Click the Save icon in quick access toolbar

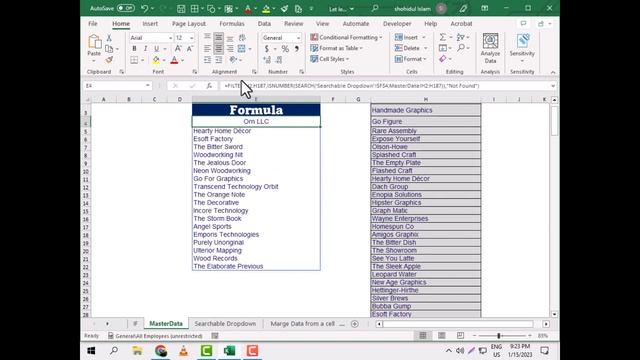click(181, 9)
